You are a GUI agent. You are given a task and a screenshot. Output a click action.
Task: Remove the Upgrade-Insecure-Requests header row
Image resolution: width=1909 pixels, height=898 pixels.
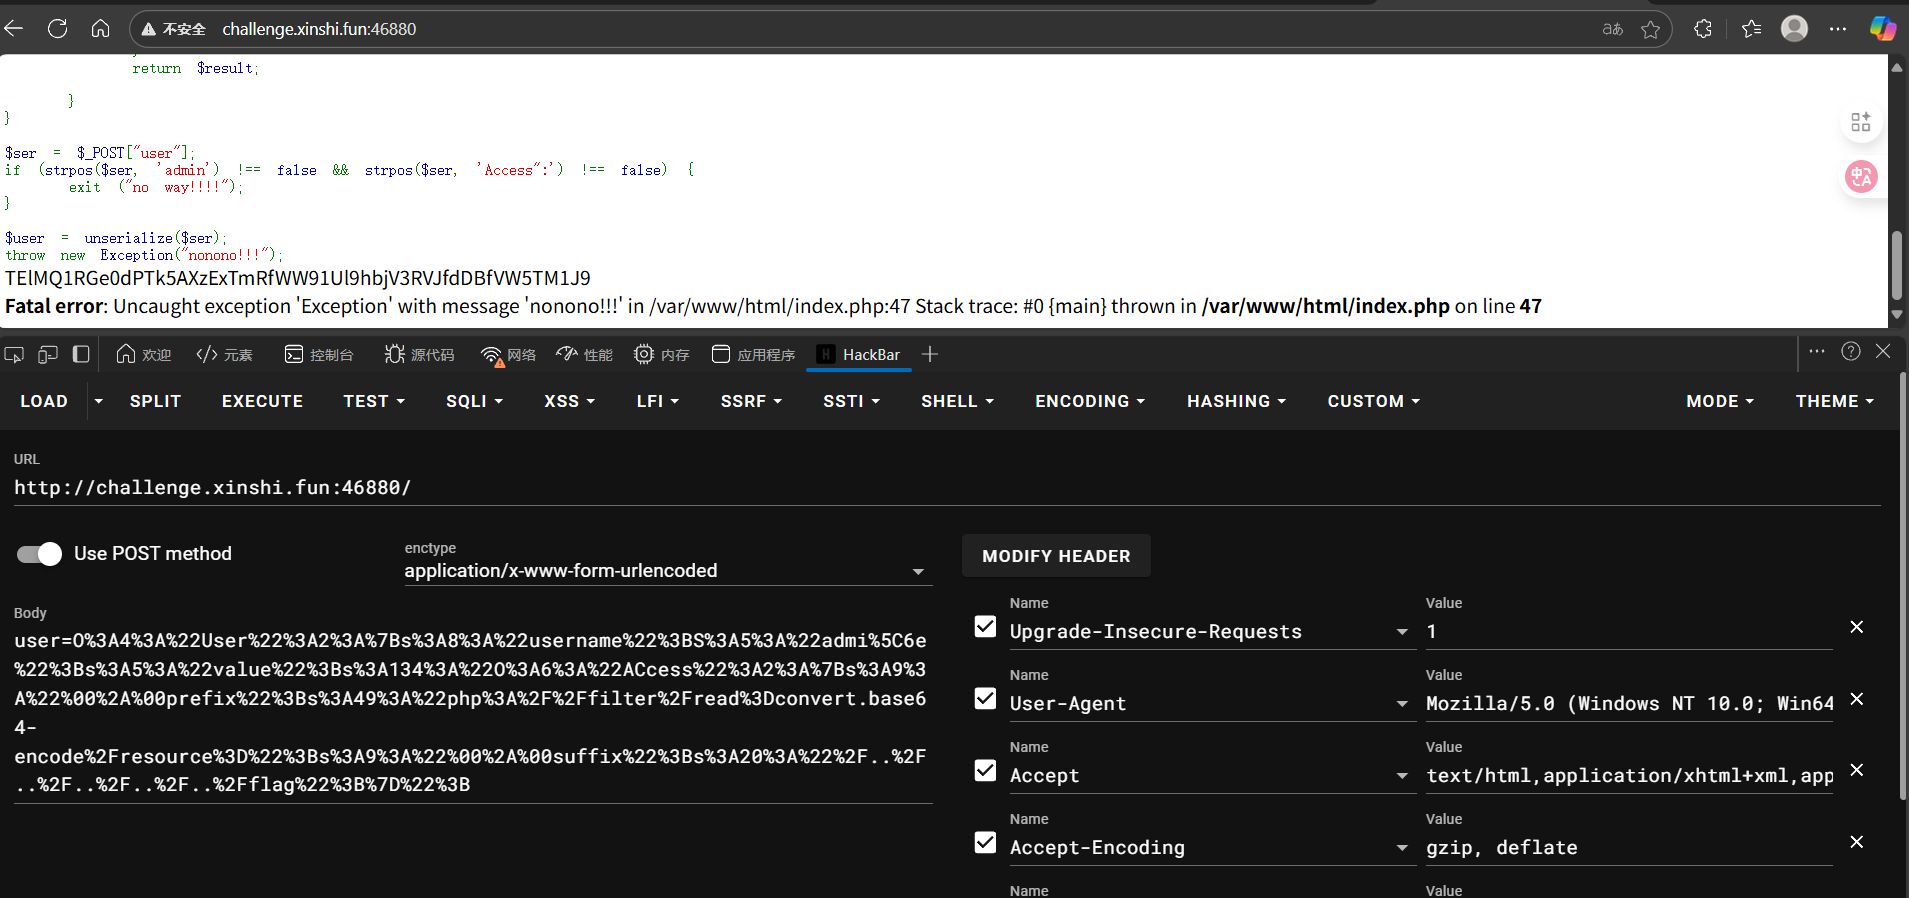point(1856,627)
